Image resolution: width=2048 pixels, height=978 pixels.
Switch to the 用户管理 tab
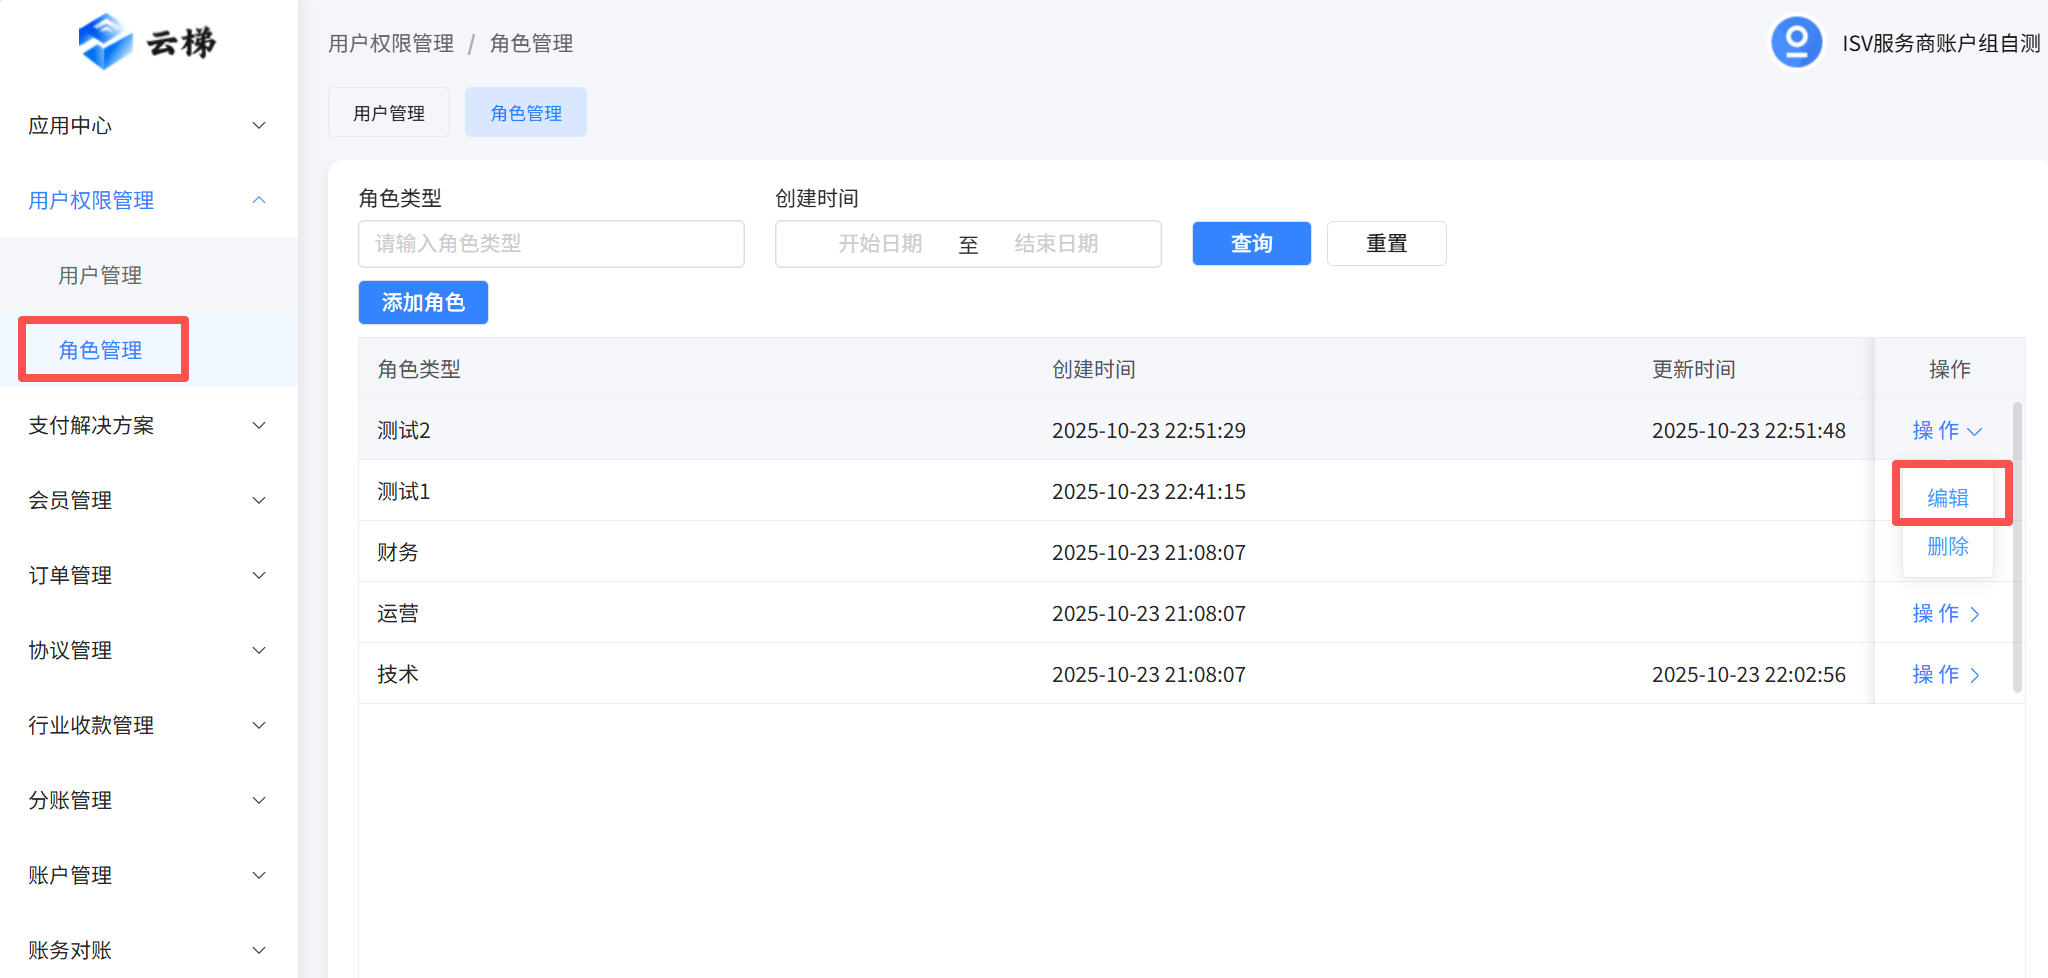coord(389,113)
